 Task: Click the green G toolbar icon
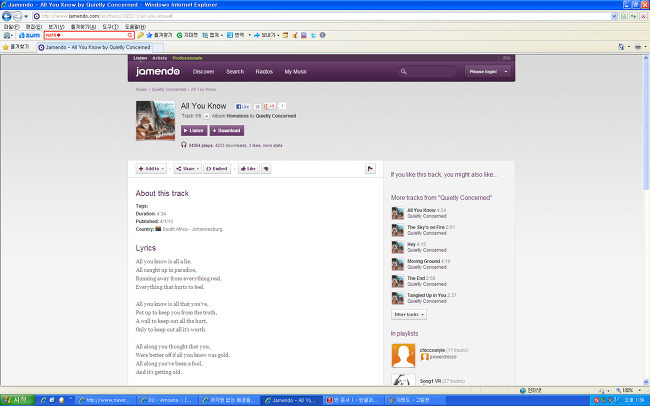[179, 35]
